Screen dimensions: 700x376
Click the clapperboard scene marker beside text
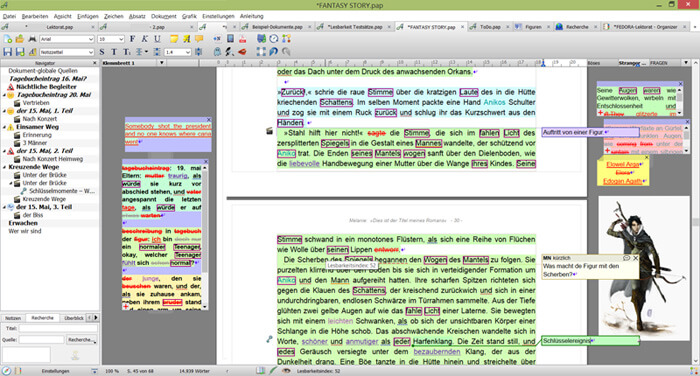pyautogui.click(x=269, y=131)
